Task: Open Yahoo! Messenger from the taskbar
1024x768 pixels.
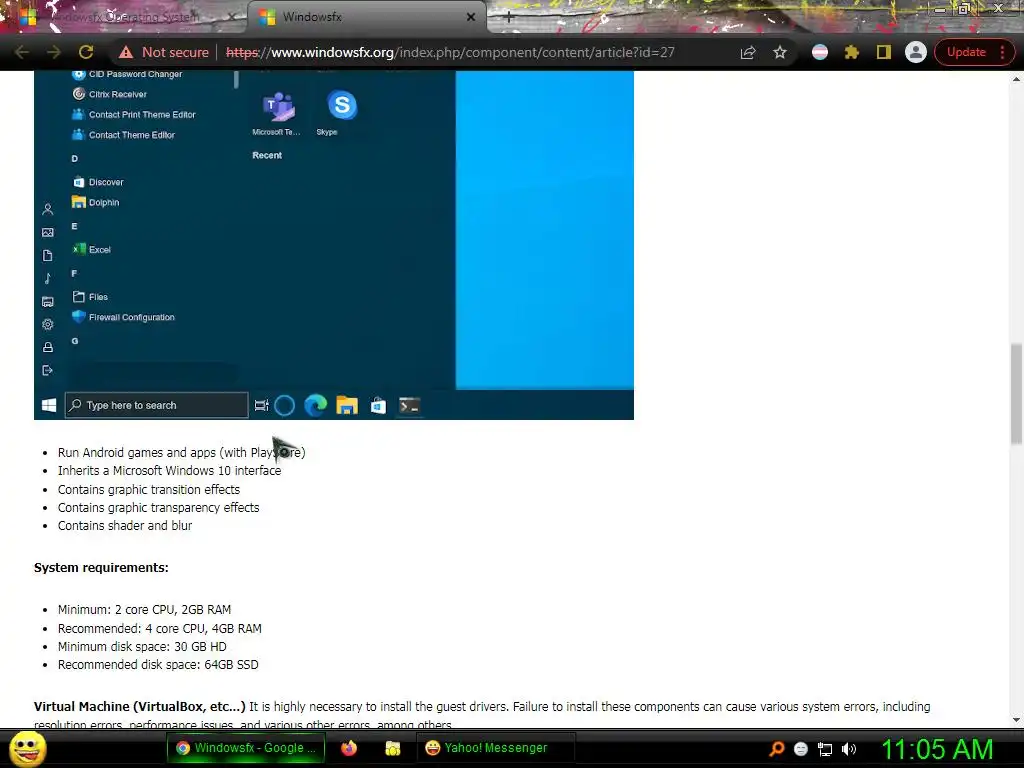Action: click(x=496, y=748)
